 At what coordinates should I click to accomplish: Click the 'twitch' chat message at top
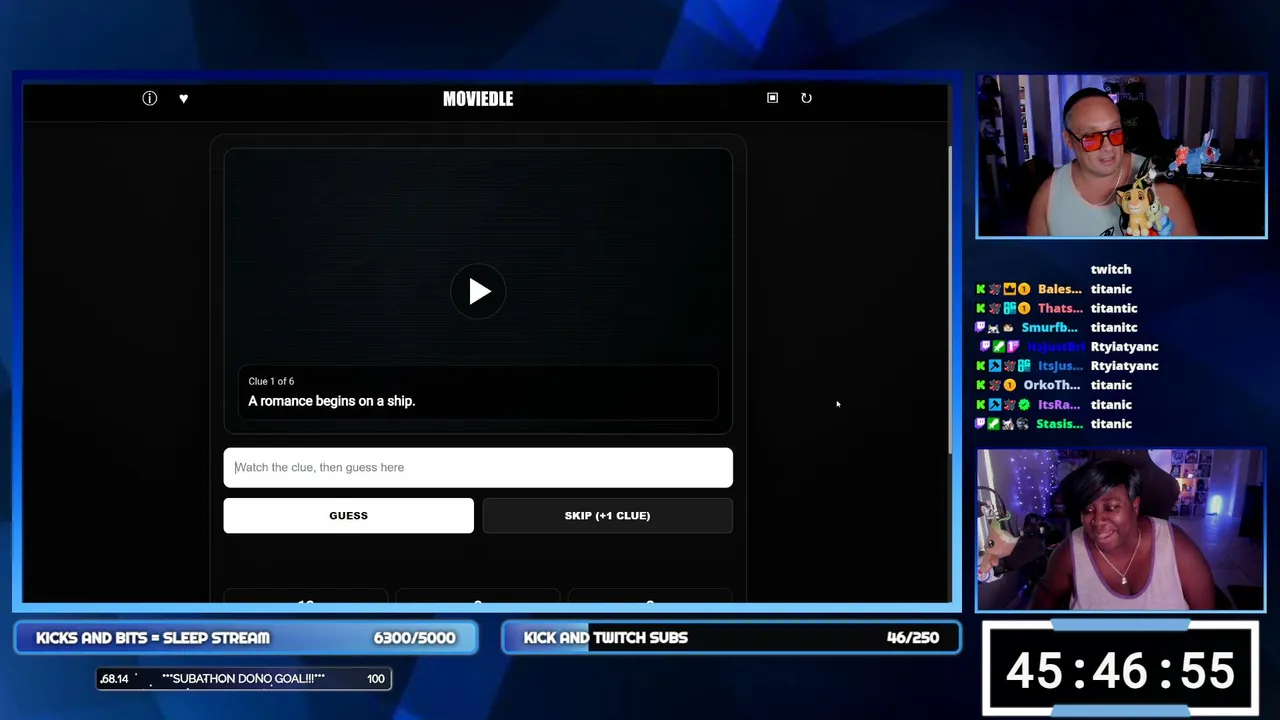(1110, 269)
